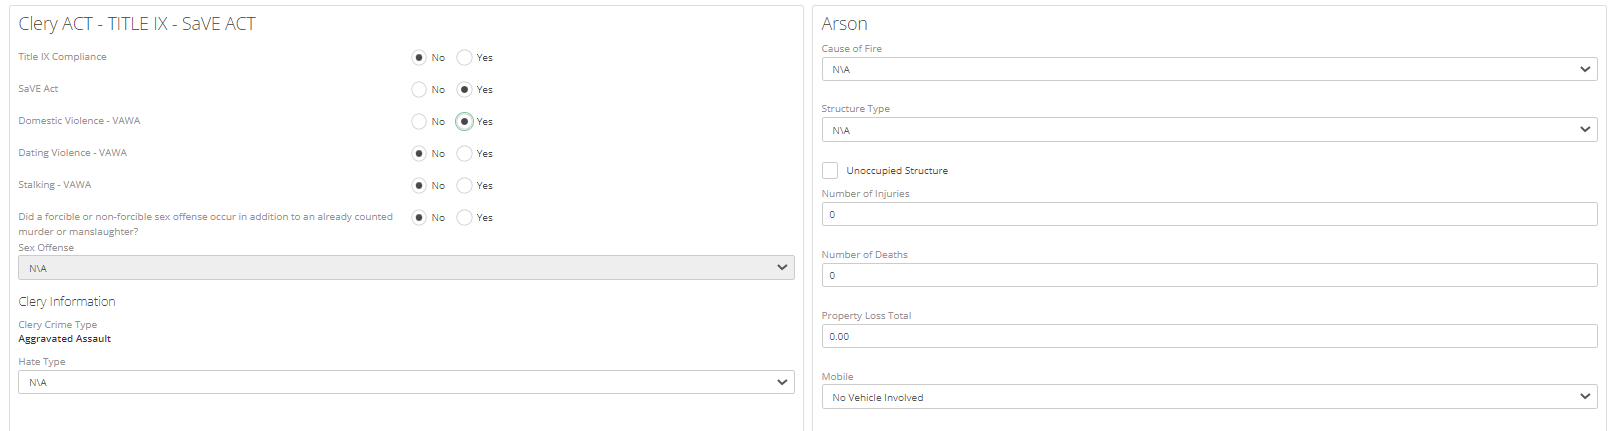Select No for SaVE Act

419,90
